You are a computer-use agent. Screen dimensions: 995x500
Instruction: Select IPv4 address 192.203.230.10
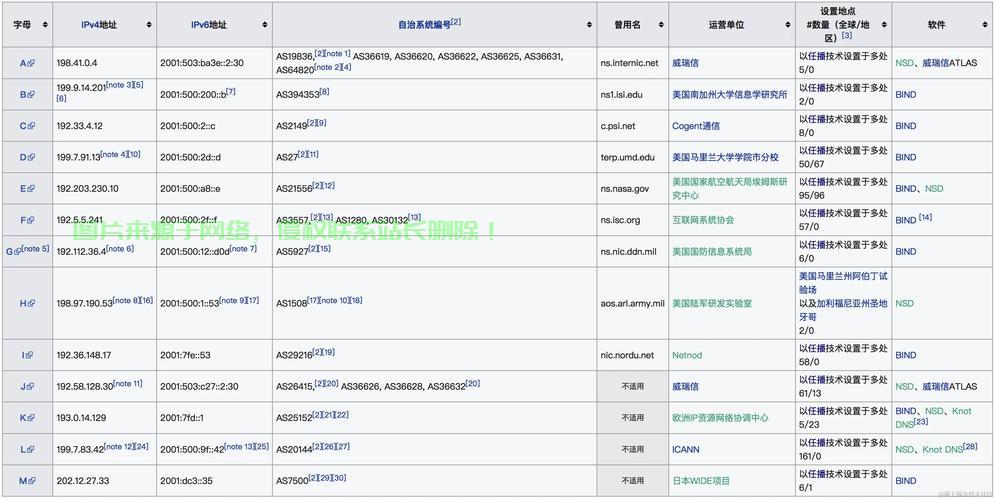click(x=88, y=188)
